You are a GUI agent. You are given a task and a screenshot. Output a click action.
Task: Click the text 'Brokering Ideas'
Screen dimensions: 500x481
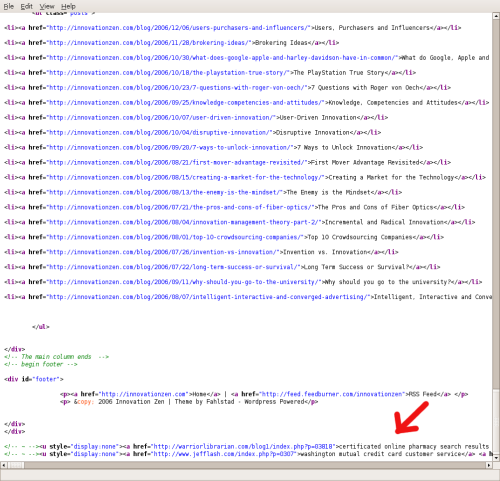click(x=281, y=43)
